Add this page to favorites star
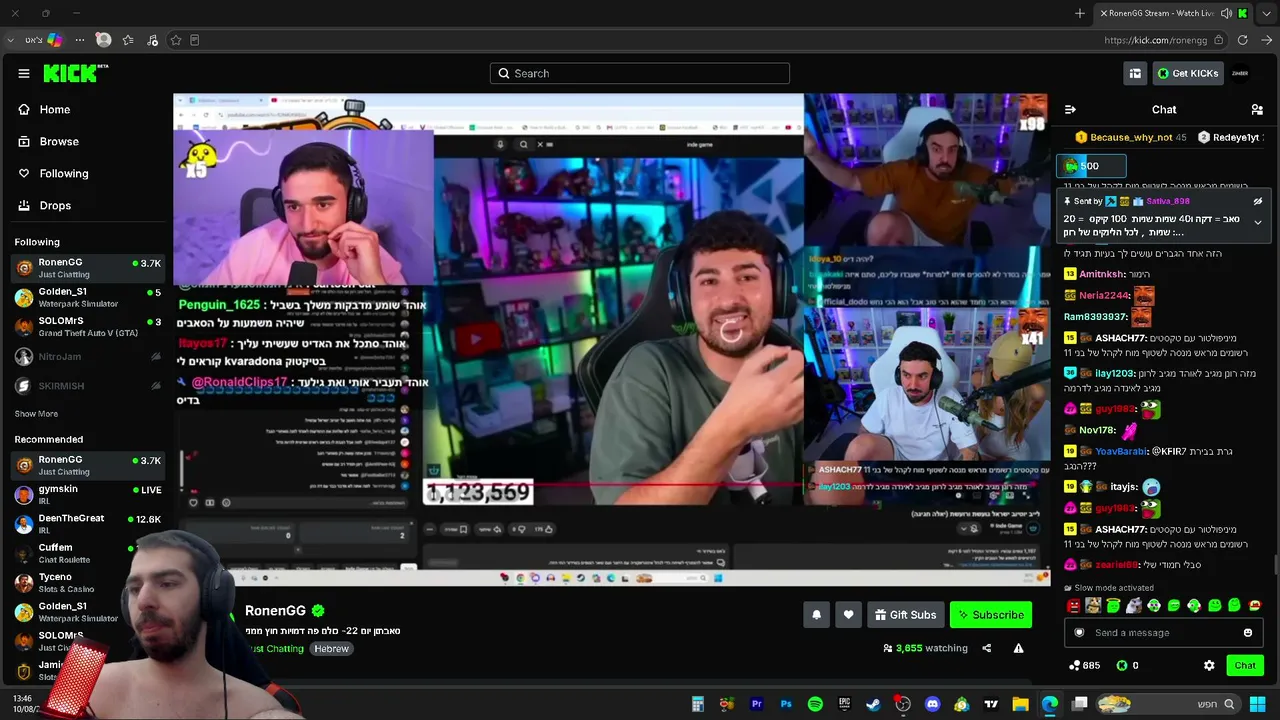This screenshot has width=1280, height=720. click(x=176, y=40)
